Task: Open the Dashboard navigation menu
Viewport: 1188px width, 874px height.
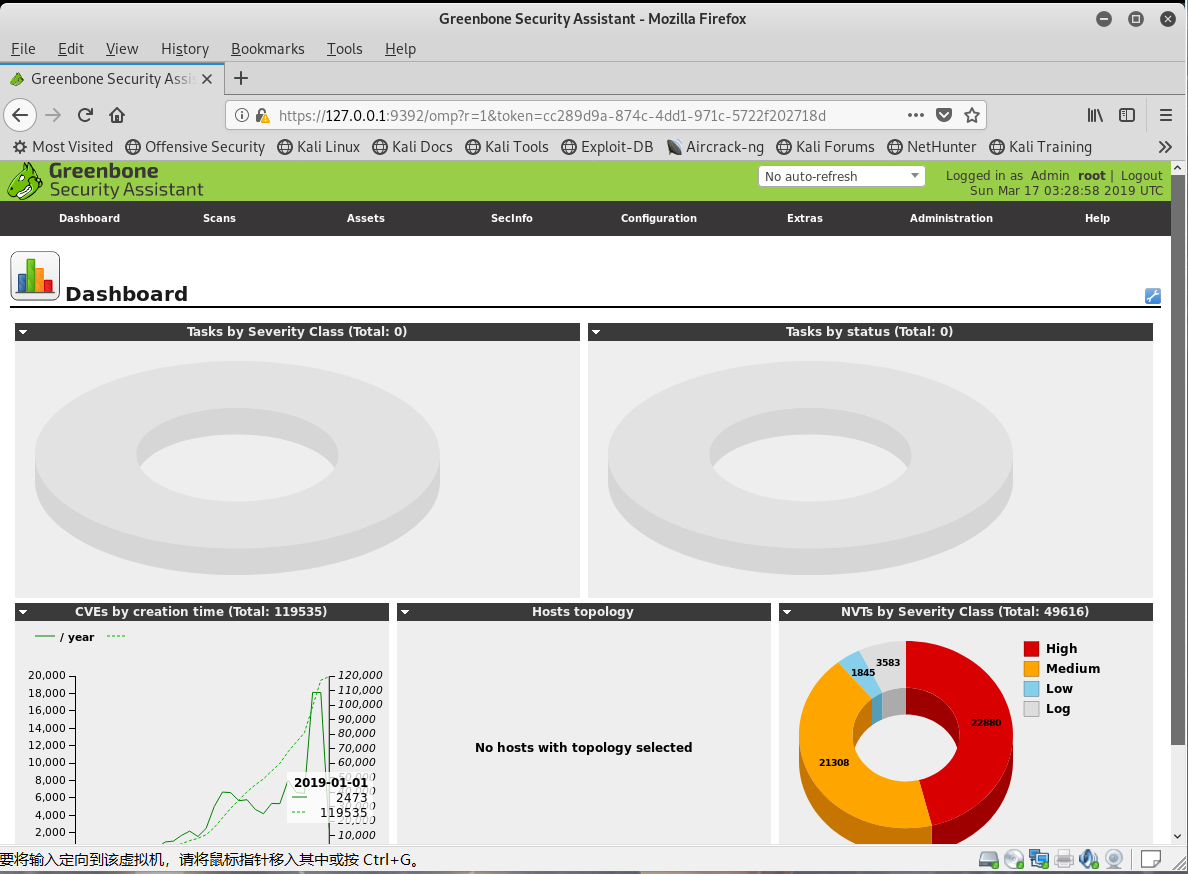Action: point(89,218)
